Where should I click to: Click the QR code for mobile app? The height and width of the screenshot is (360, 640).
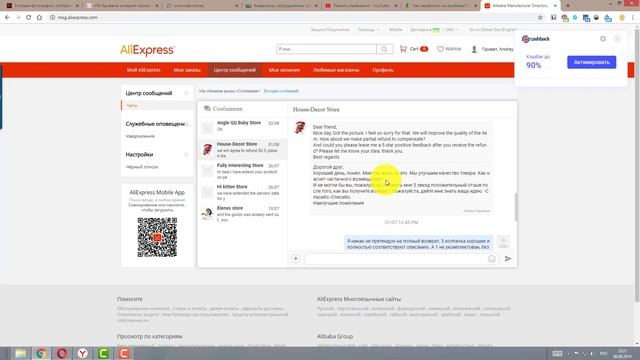pyautogui.click(x=157, y=237)
